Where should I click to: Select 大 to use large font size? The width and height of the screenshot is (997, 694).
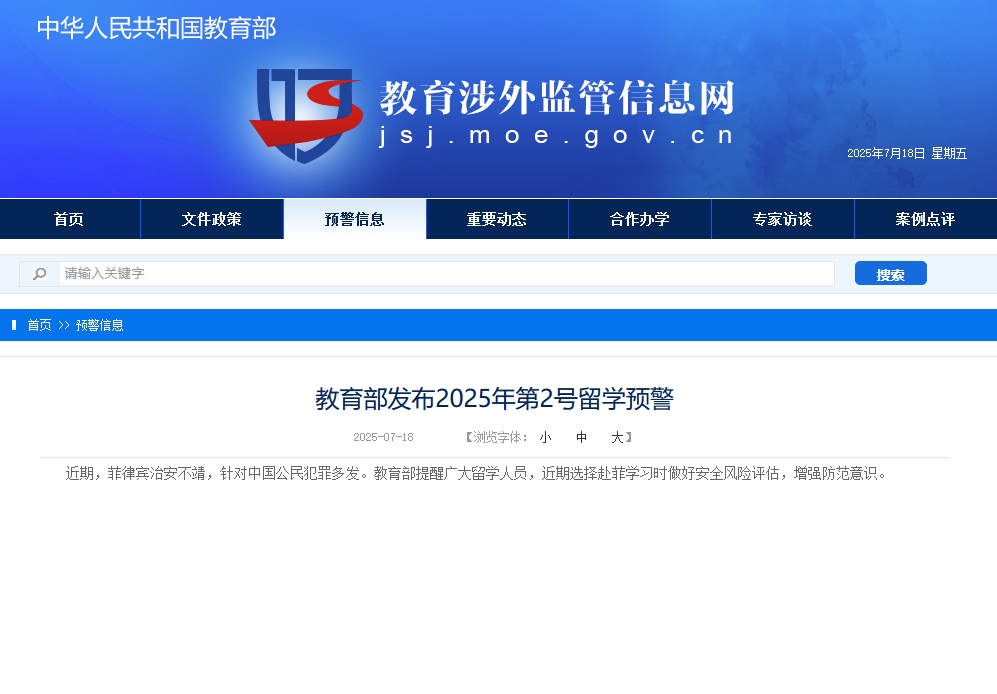coord(618,437)
